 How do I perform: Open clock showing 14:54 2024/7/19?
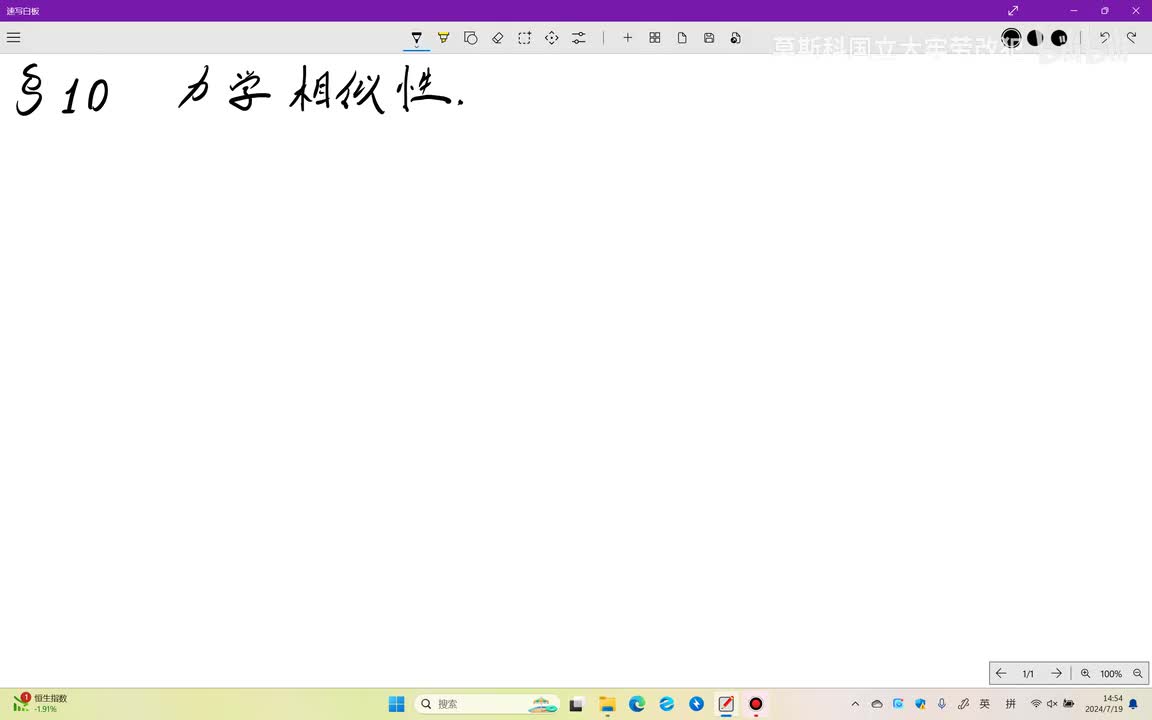(1104, 704)
